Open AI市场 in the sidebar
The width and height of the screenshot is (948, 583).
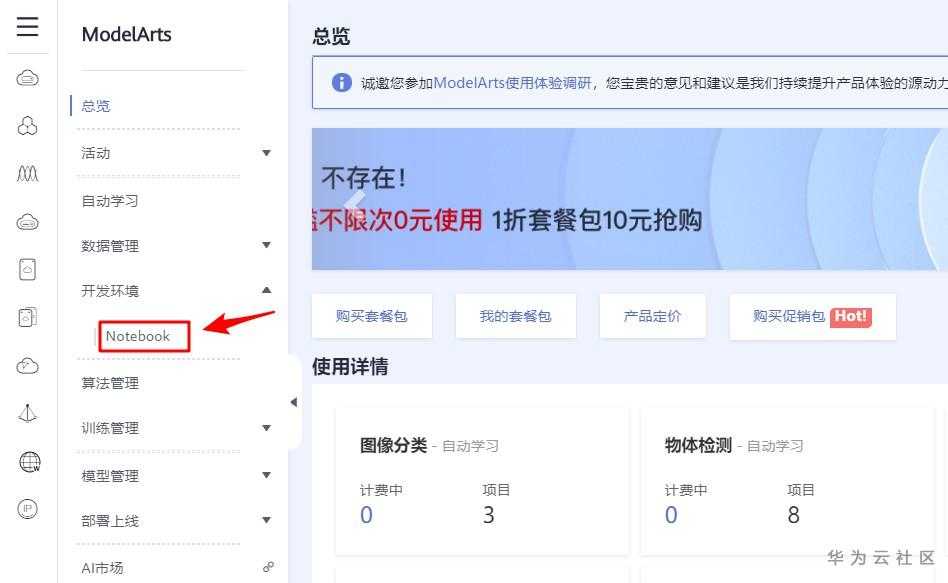coord(102,568)
